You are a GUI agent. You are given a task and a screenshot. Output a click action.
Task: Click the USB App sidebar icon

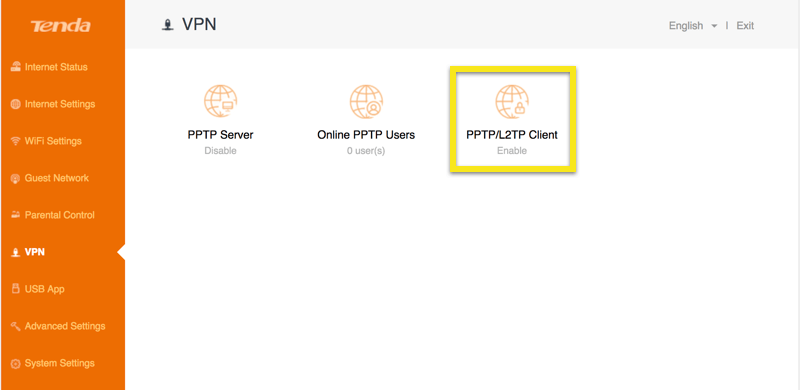(x=15, y=289)
